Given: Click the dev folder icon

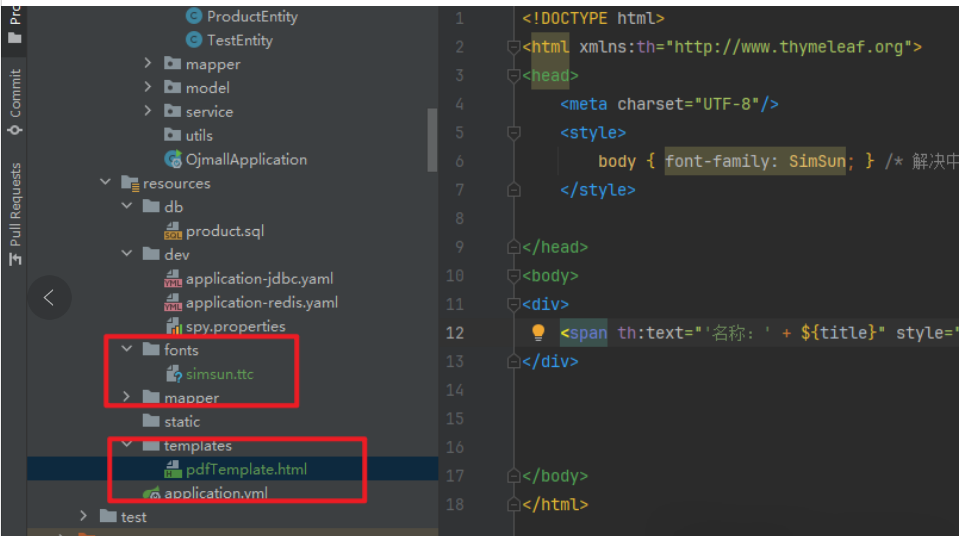Looking at the screenshot, I should pyautogui.click(x=151, y=254).
